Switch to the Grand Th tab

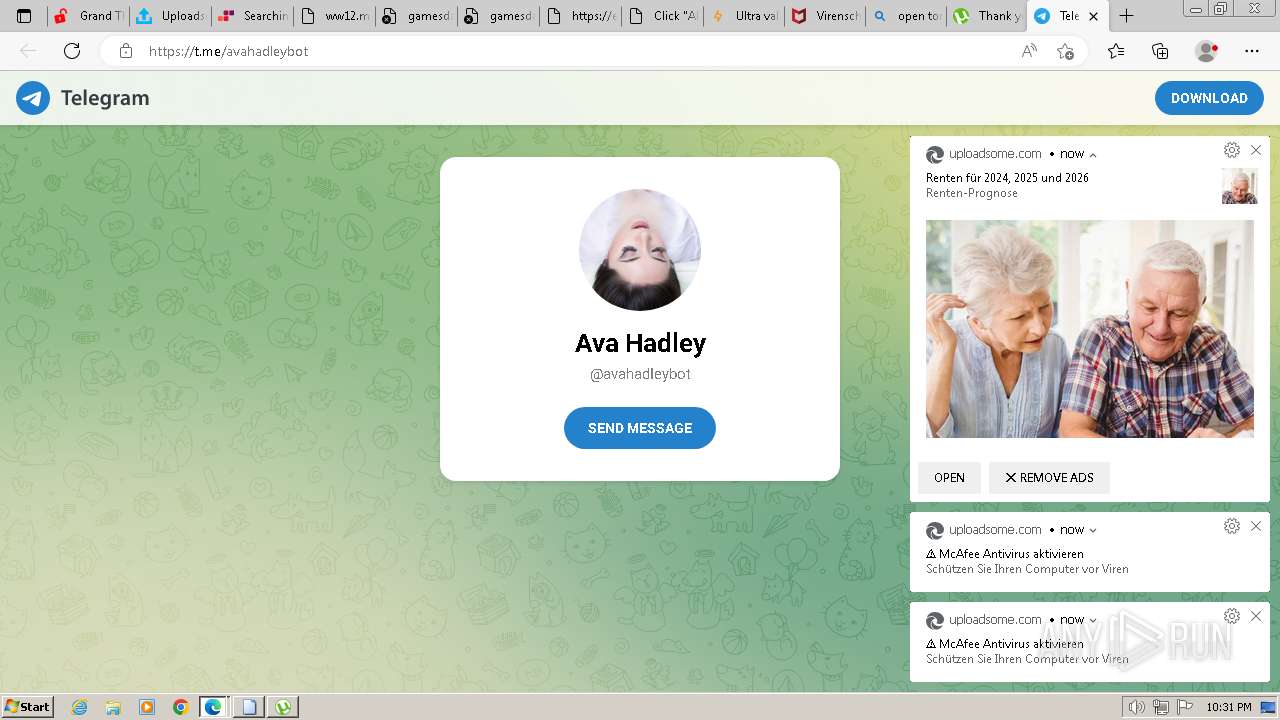coord(88,16)
